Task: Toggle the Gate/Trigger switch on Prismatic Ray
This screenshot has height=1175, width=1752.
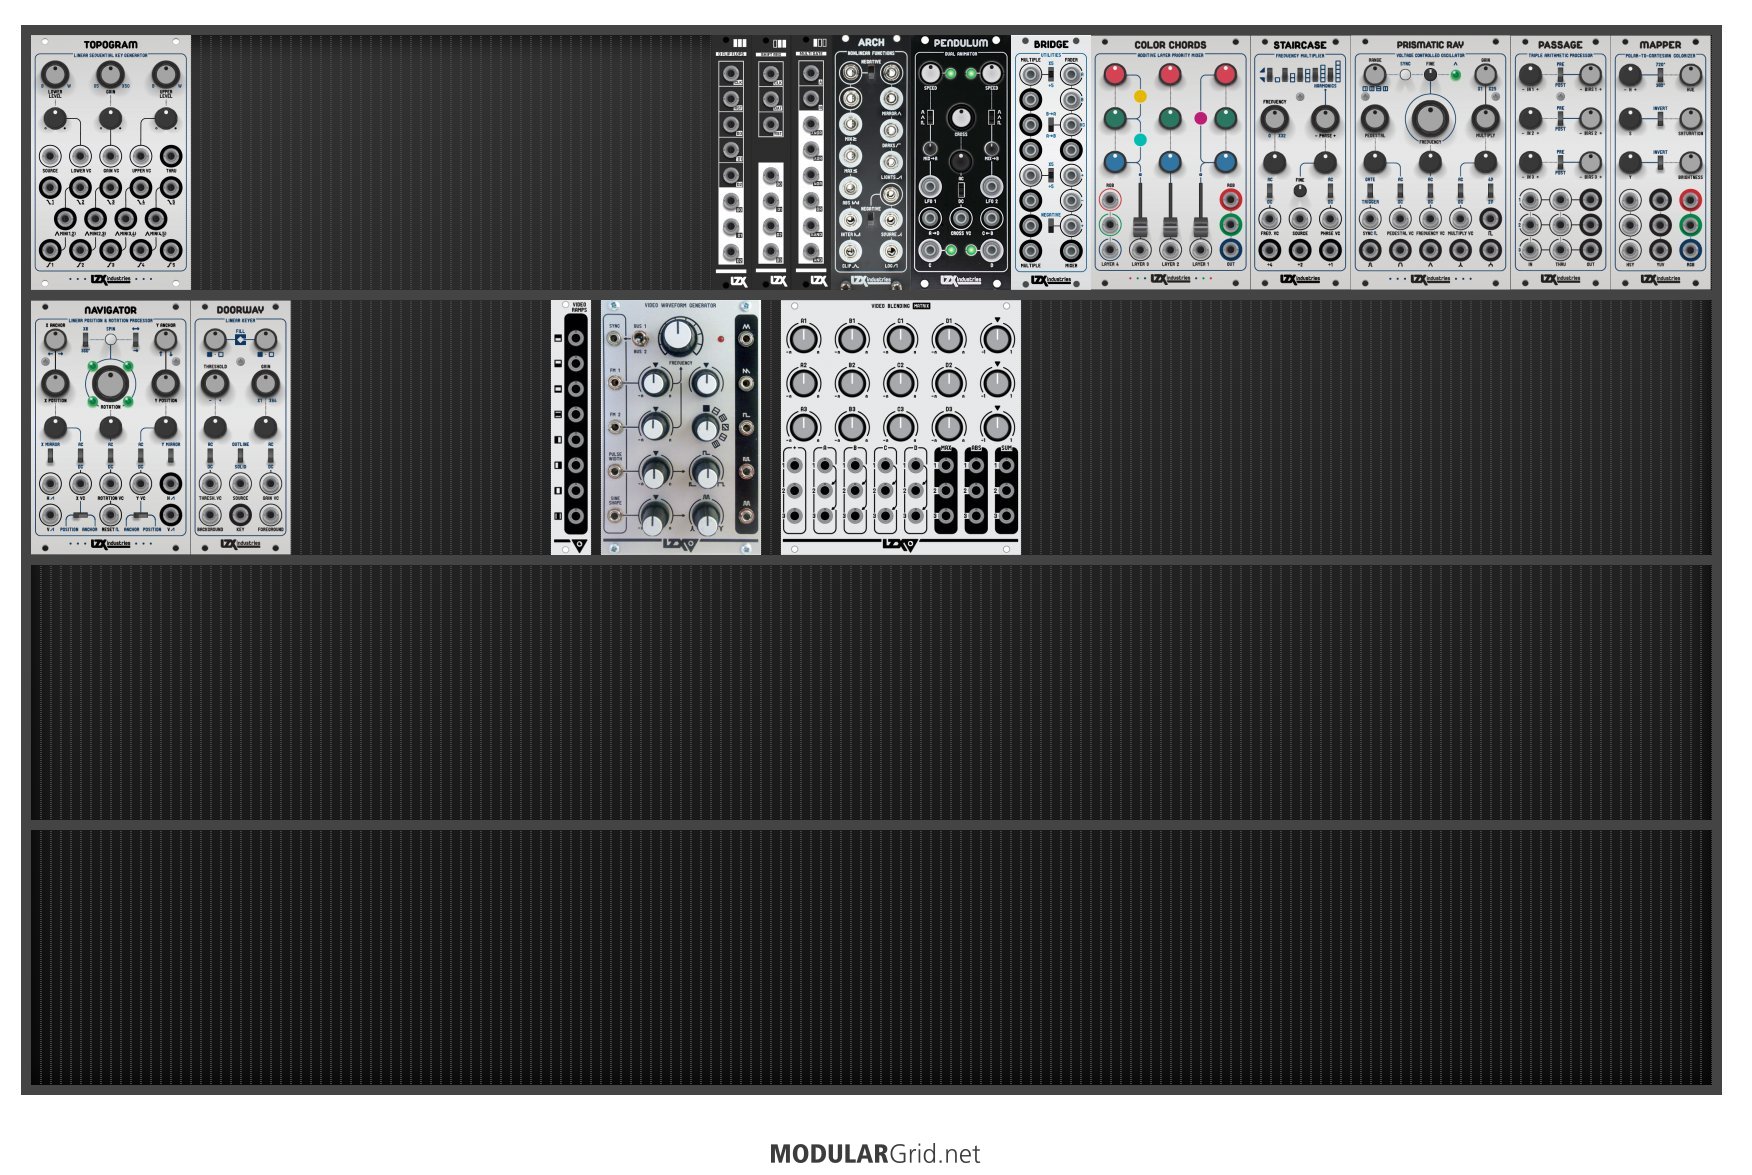Action: pos(1370,190)
